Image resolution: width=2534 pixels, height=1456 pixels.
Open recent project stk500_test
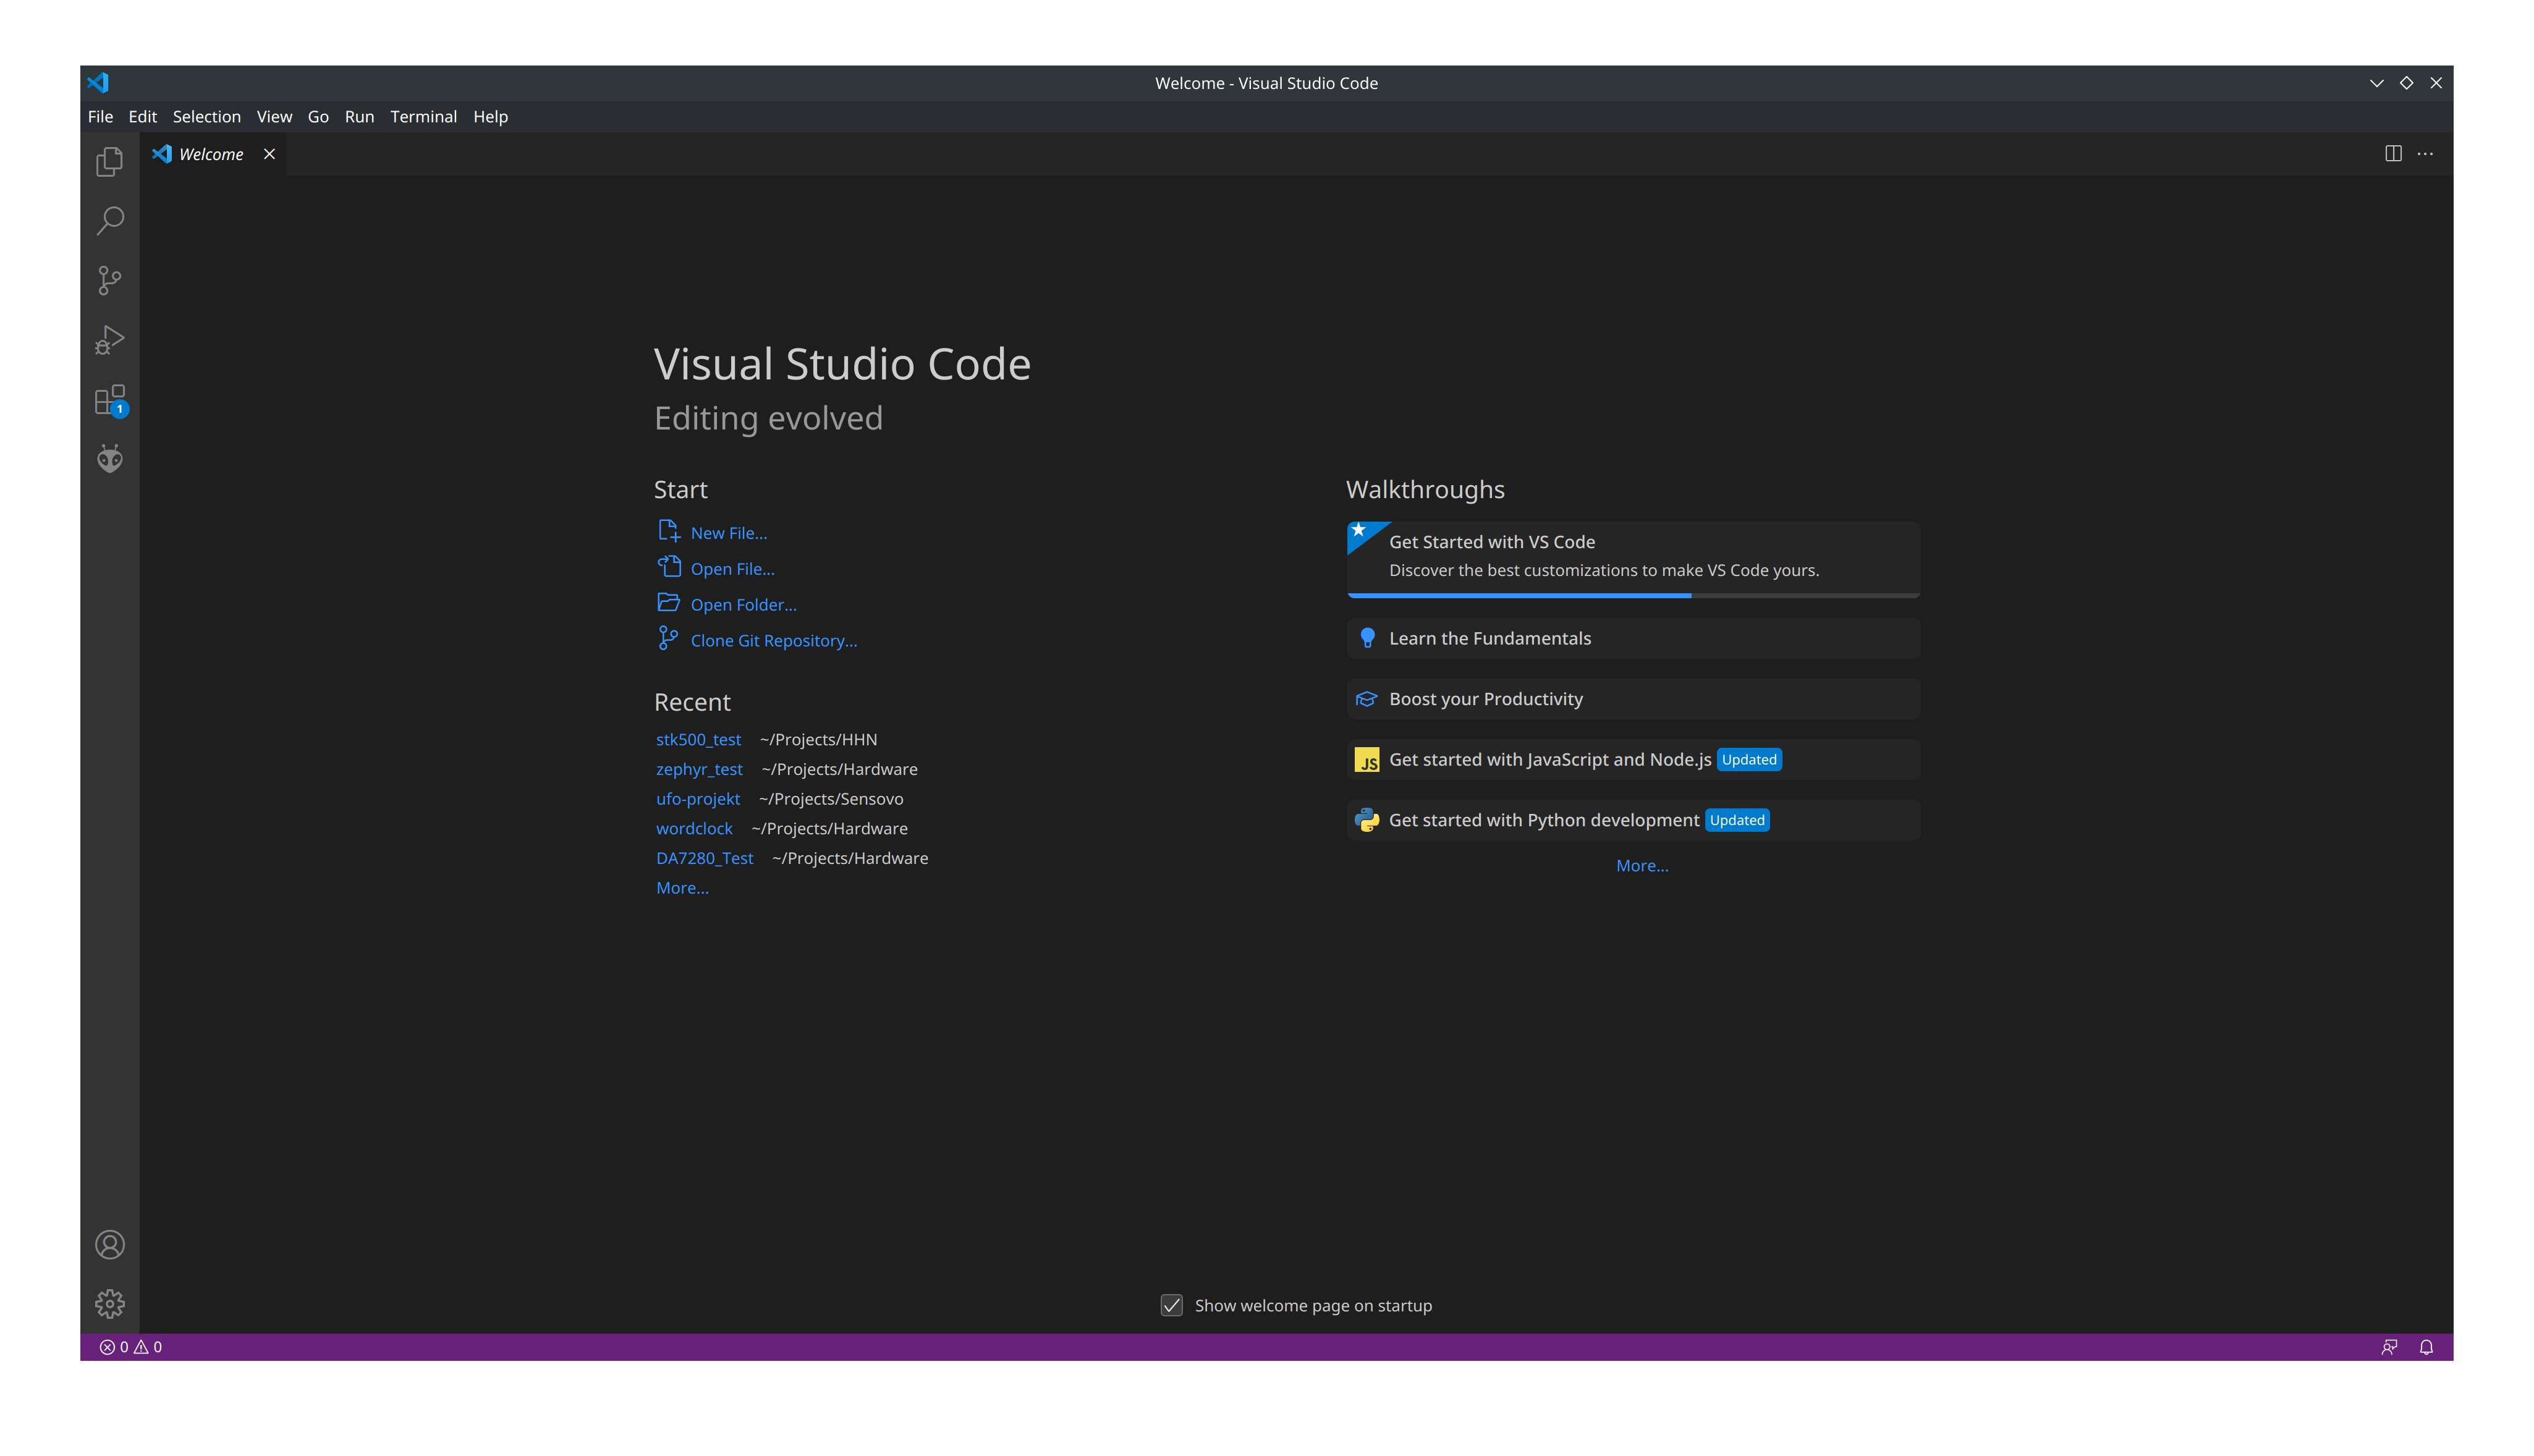[698, 740]
